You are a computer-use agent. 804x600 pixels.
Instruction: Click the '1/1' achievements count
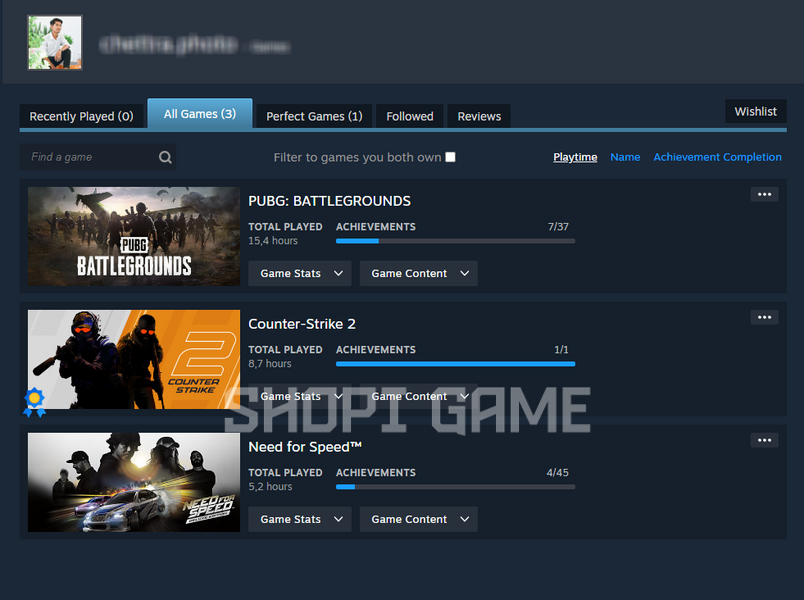point(561,350)
